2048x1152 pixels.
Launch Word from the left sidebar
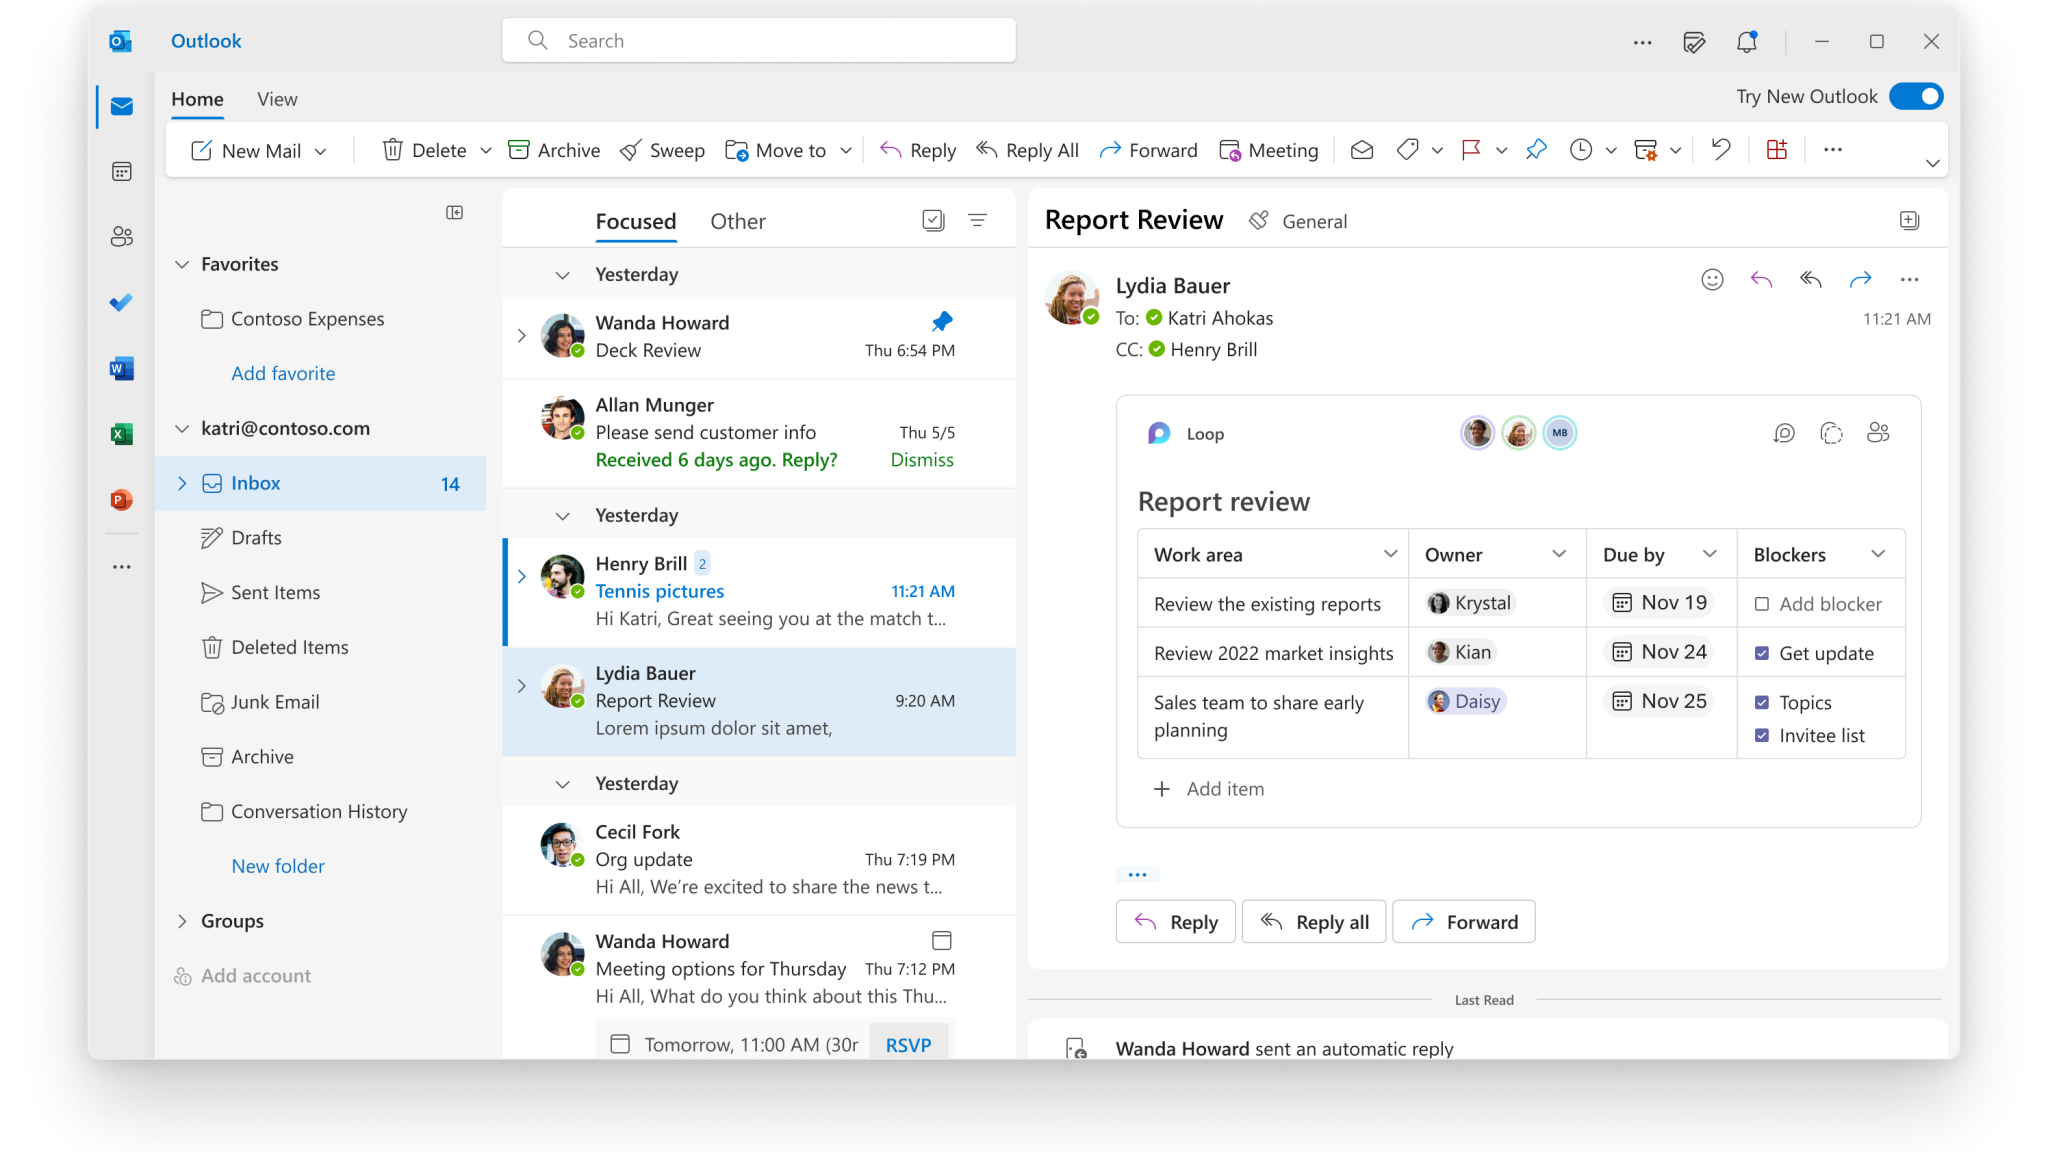coord(122,369)
